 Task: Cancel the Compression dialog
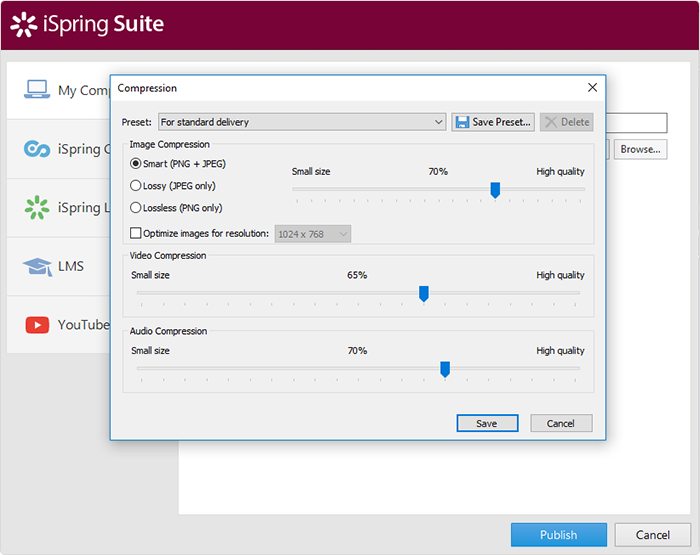pyautogui.click(x=561, y=423)
